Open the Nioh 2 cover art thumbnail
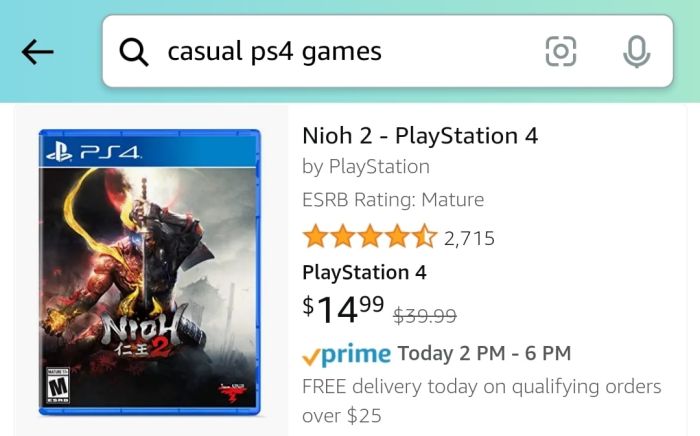The width and height of the screenshot is (700, 436). click(149, 272)
